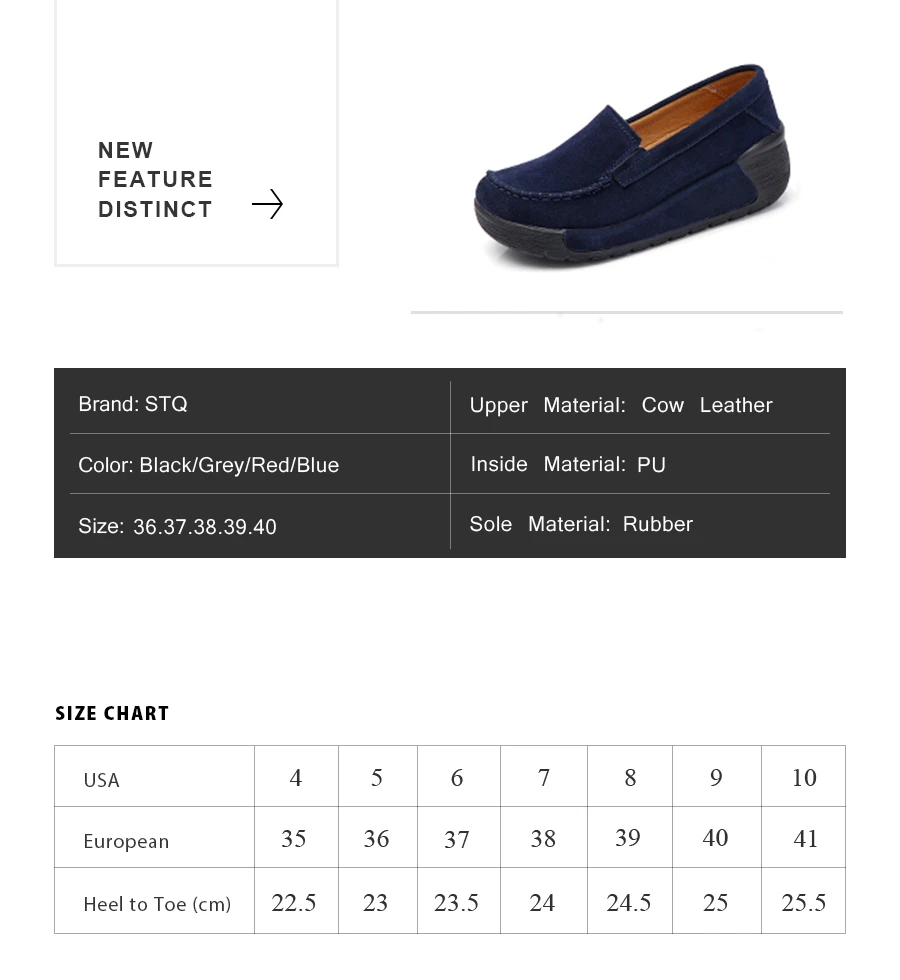
Task: Select the navy blue loafer product image
Action: pos(631,166)
